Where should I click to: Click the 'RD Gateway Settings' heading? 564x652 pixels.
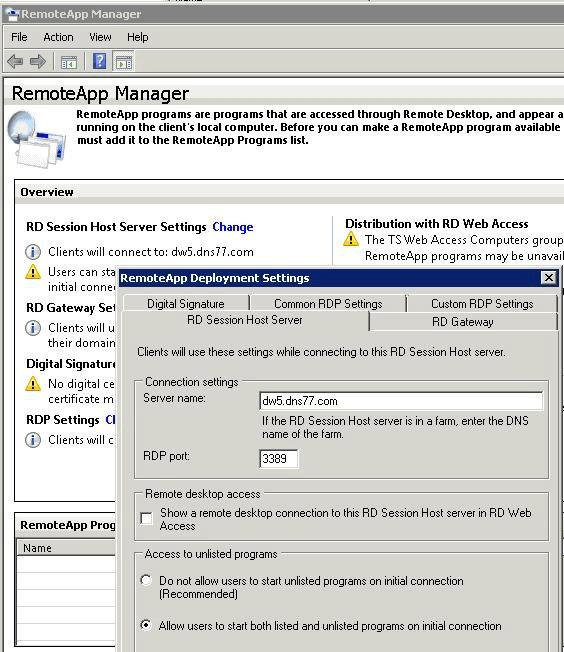[71, 308]
